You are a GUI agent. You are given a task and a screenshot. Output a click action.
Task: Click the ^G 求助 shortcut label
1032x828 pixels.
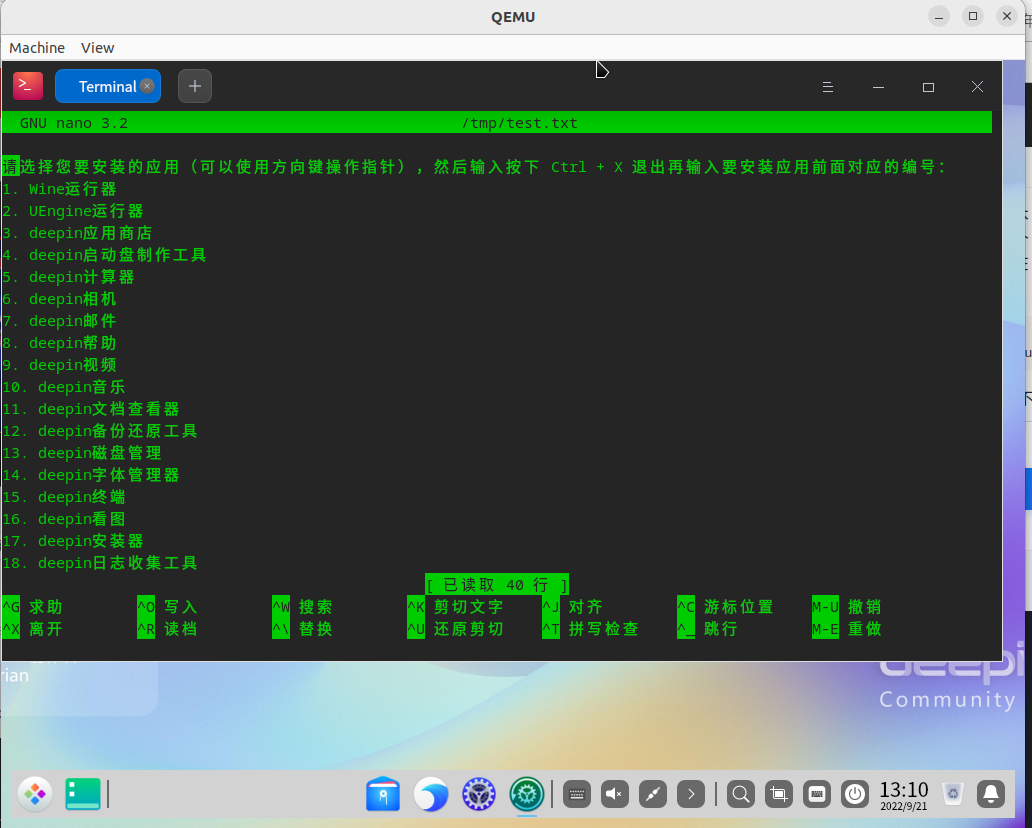tap(32, 607)
